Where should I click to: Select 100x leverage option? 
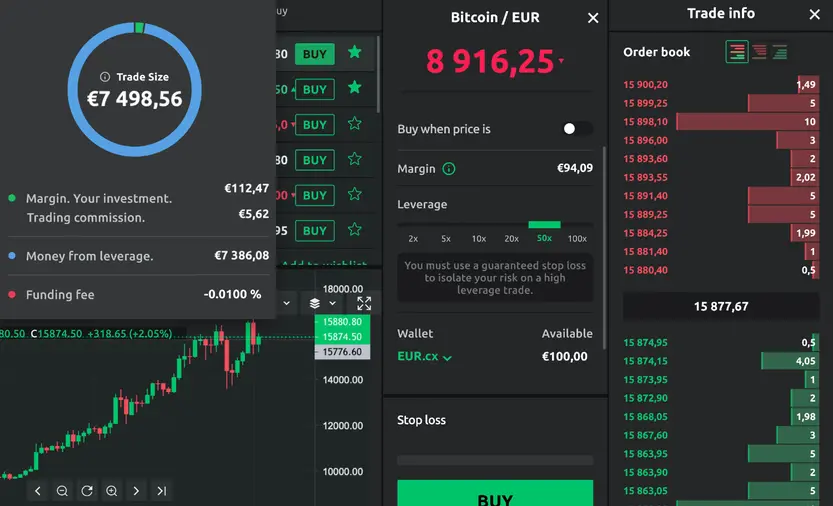[577, 239]
